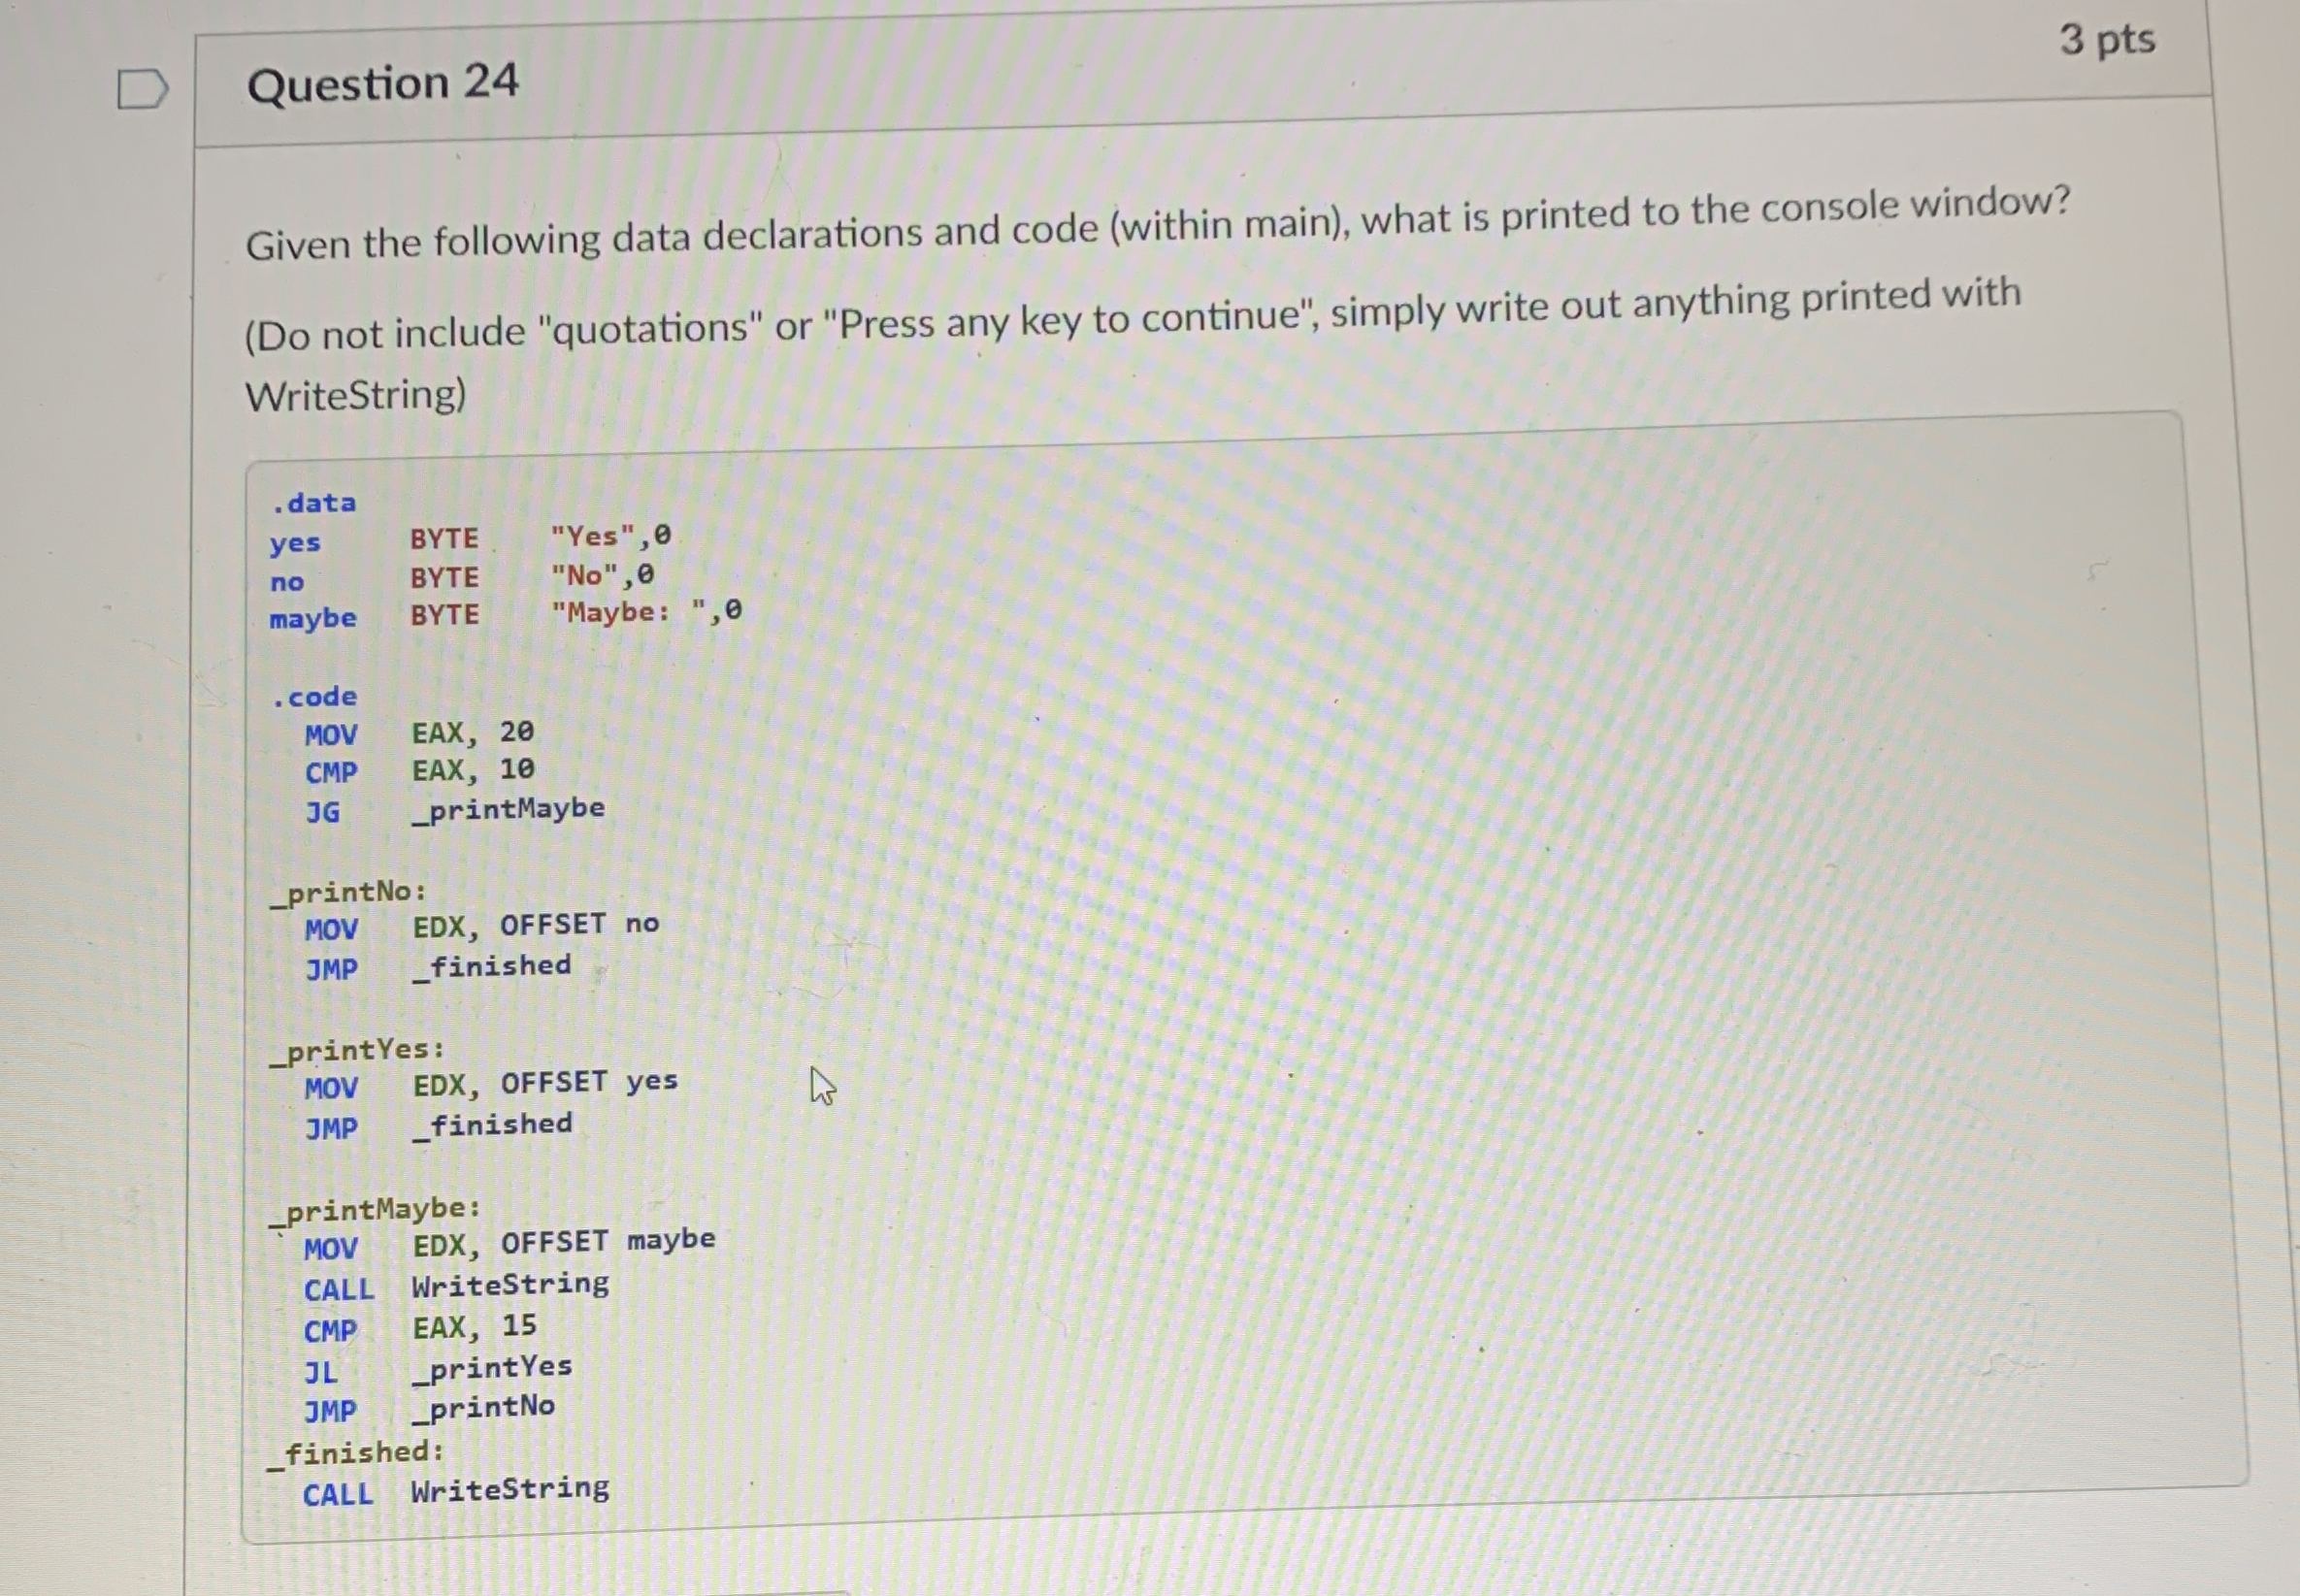Click the "_printMaybe:" label line

coord(375,1210)
